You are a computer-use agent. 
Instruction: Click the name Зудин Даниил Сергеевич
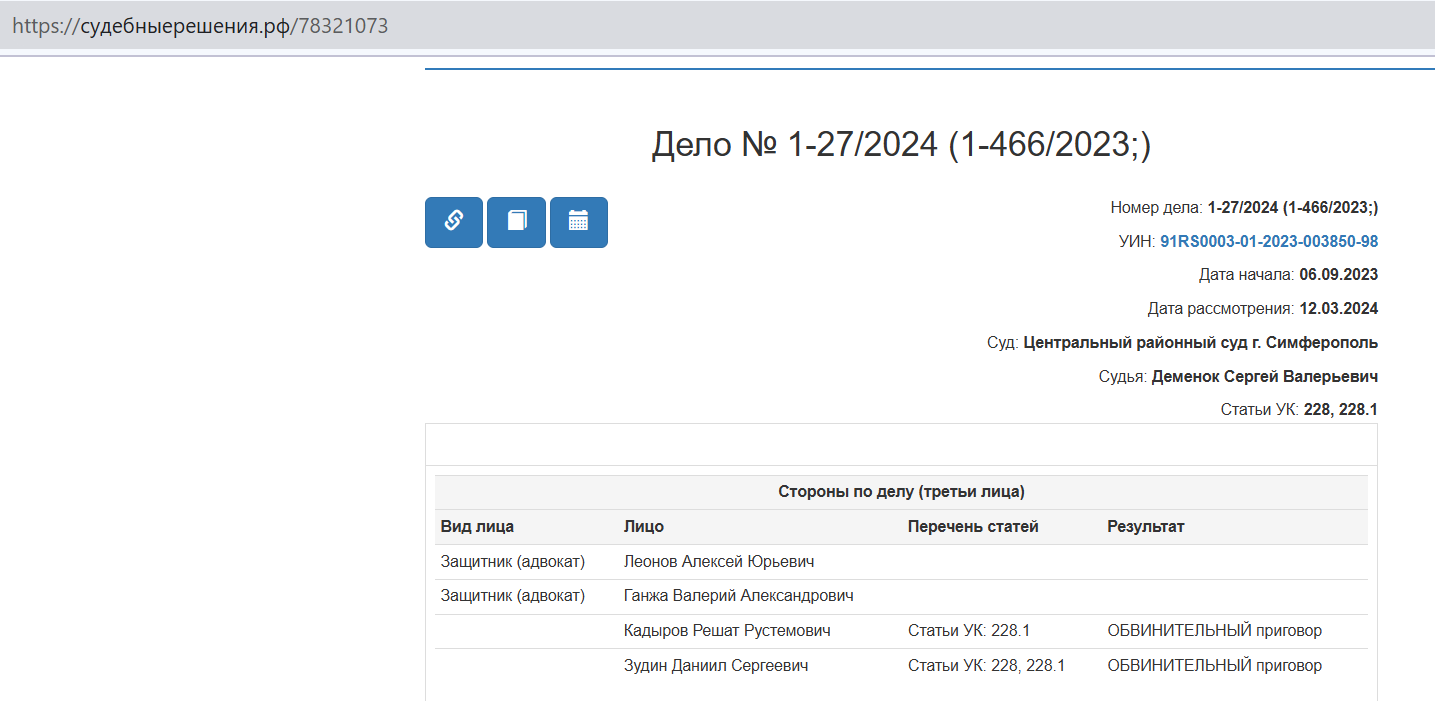click(x=715, y=666)
